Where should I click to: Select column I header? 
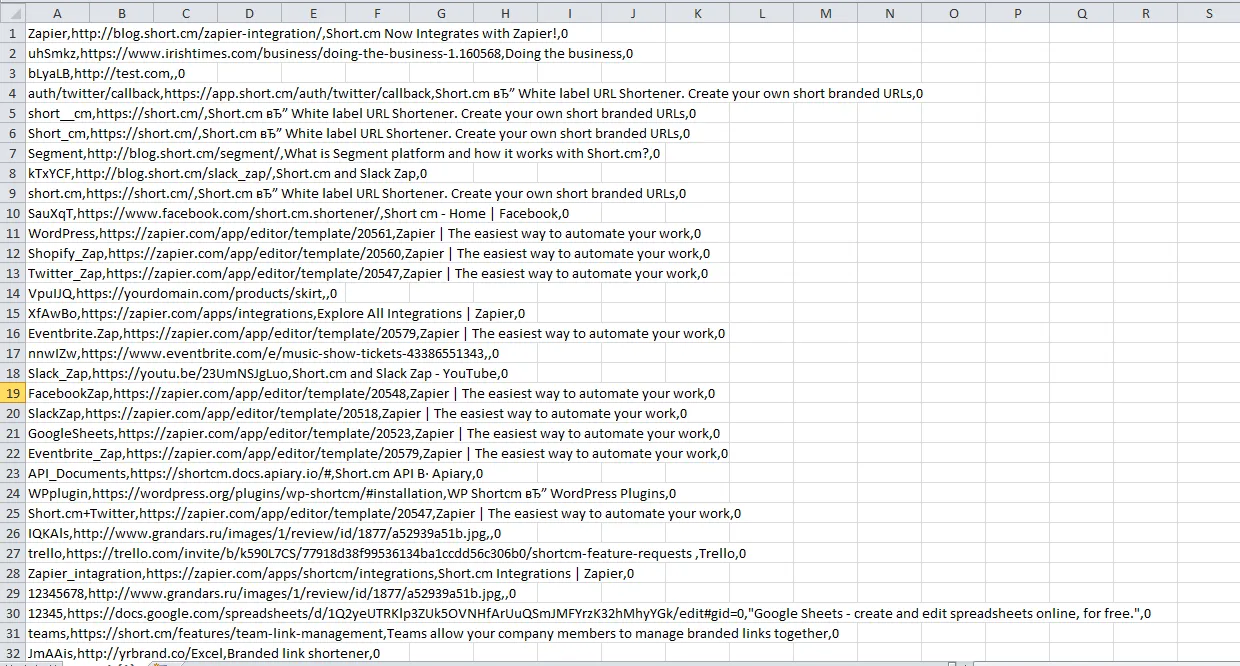coord(569,13)
